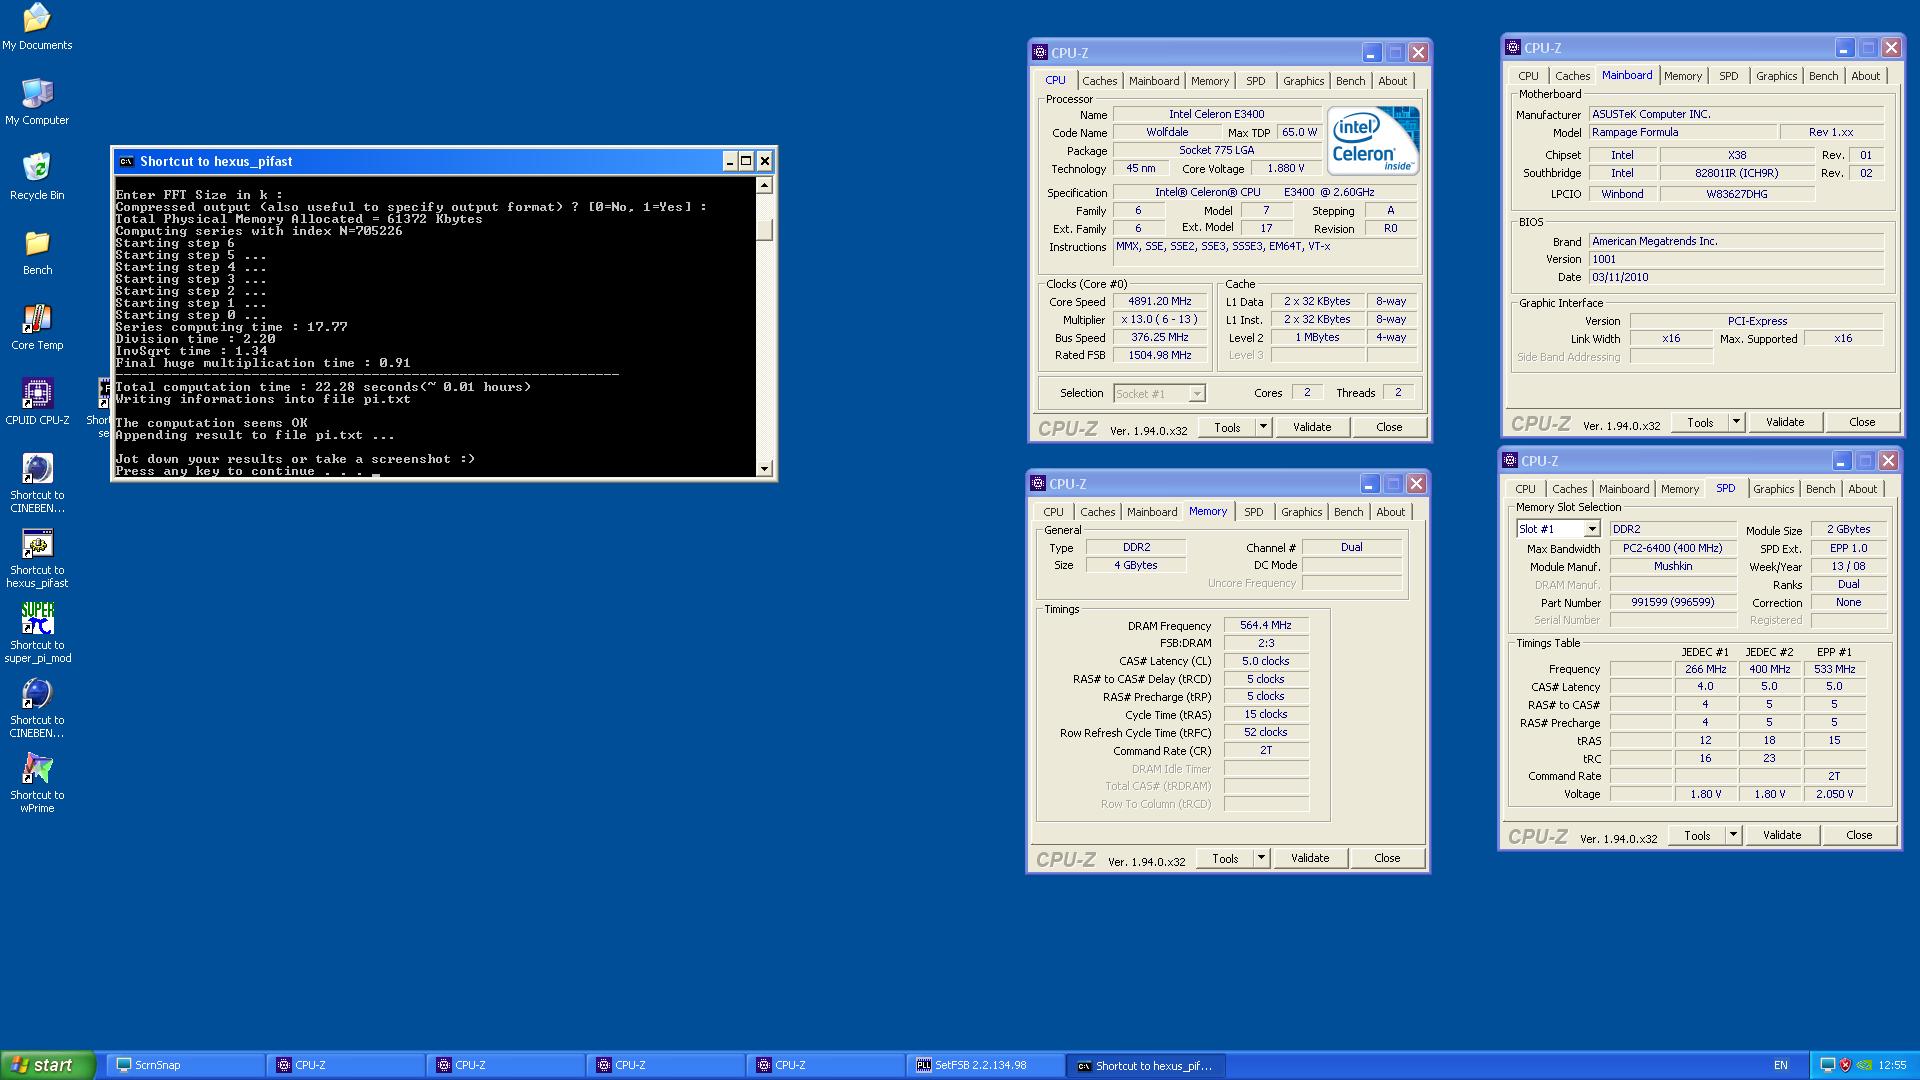Click Validate in SPD window
Screen dimensions: 1920x1080
click(1782, 835)
